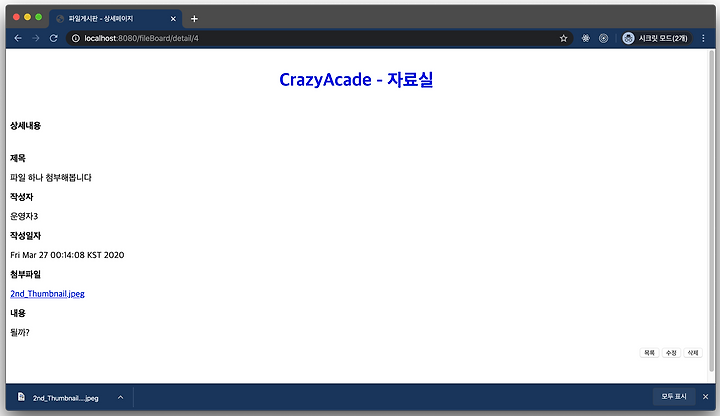Image resolution: width=720 pixels, height=416 pixels.
Task: Click the macOS yellow minimize window button
Action: 28,17
